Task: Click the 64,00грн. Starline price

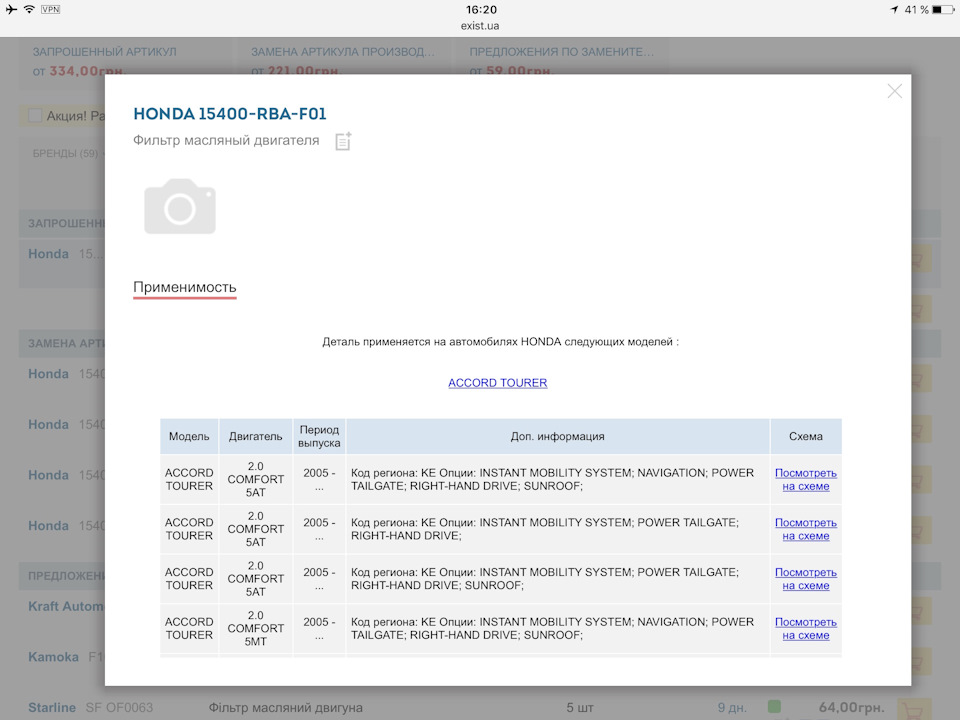Action: [852, 707]
